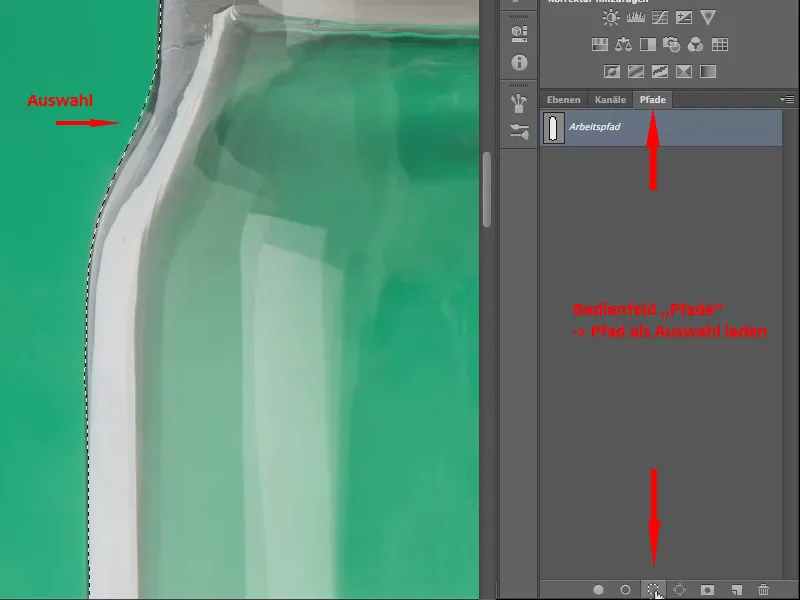Delete the current path (trash icon)
800x600 pixels.
tap(763, 590)
